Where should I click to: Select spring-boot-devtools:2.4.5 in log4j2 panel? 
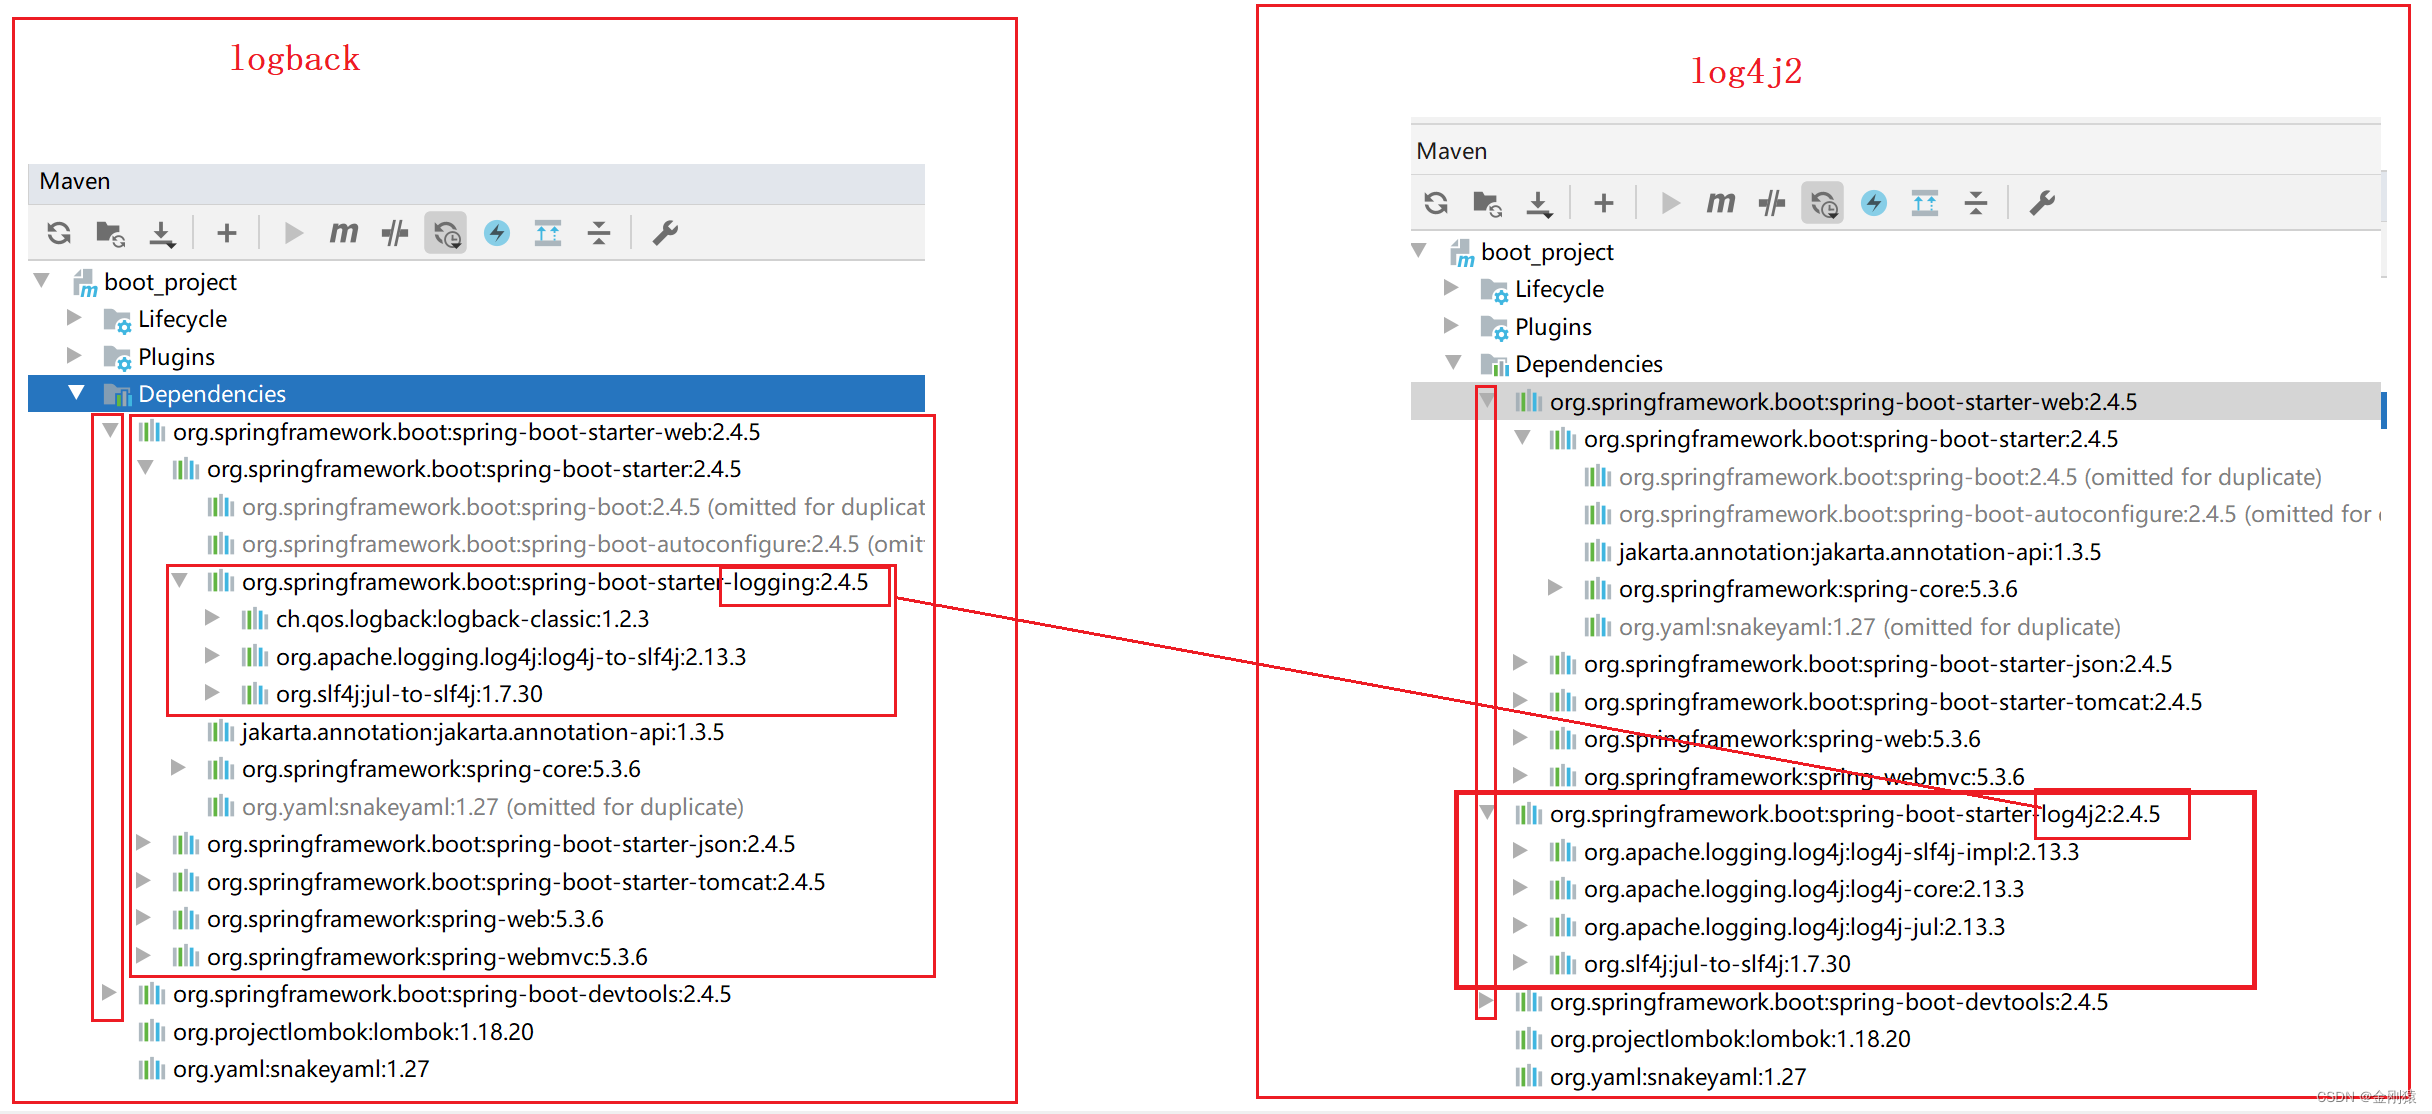point(1829,1002)
